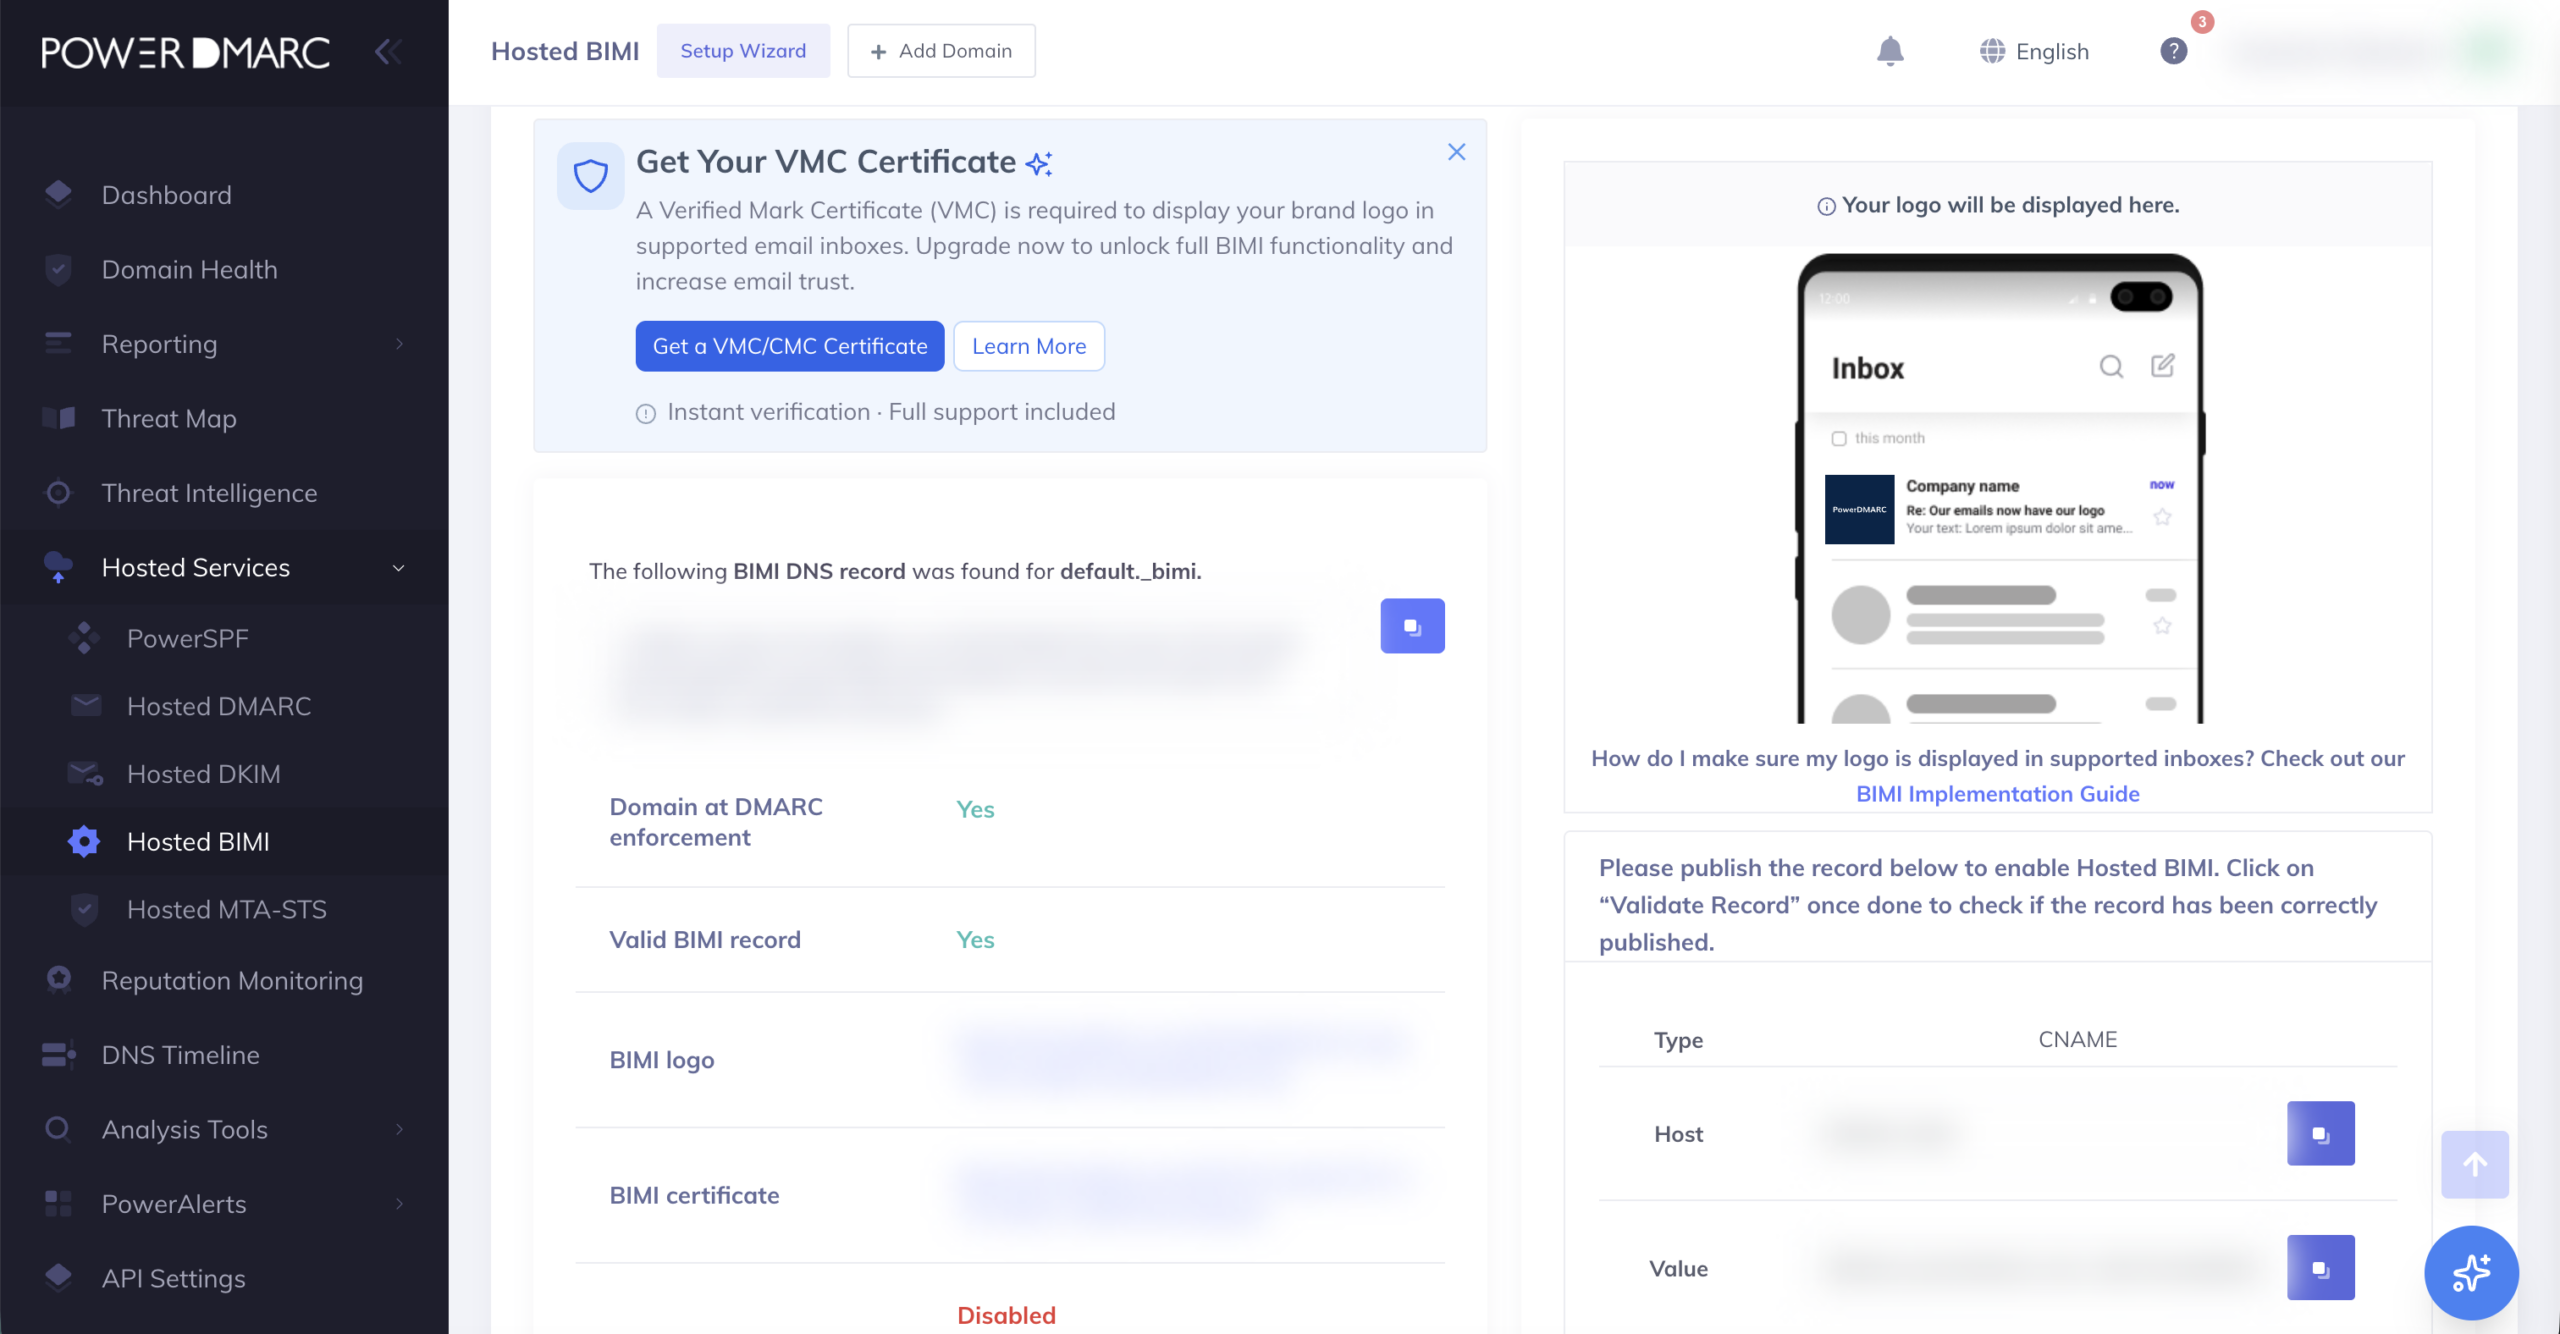Copy the CNAME Value field
Image resolution: width=2560 pixels, height=1334 pixels.
pyautogui.click(x=2320, y=1267)
